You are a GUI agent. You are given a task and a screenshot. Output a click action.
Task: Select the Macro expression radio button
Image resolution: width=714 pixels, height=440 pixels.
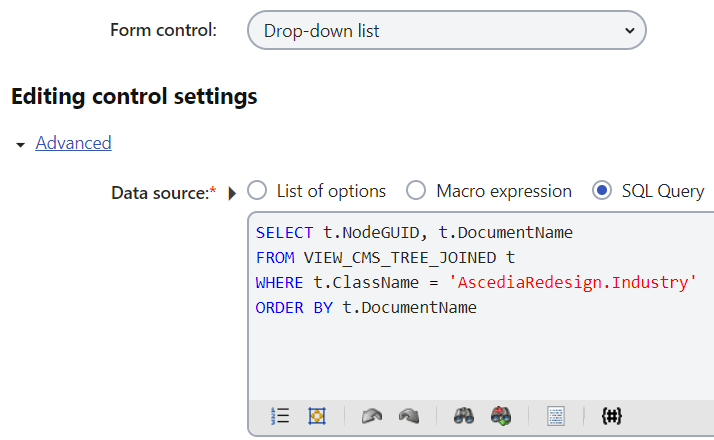tap(416, 190)
